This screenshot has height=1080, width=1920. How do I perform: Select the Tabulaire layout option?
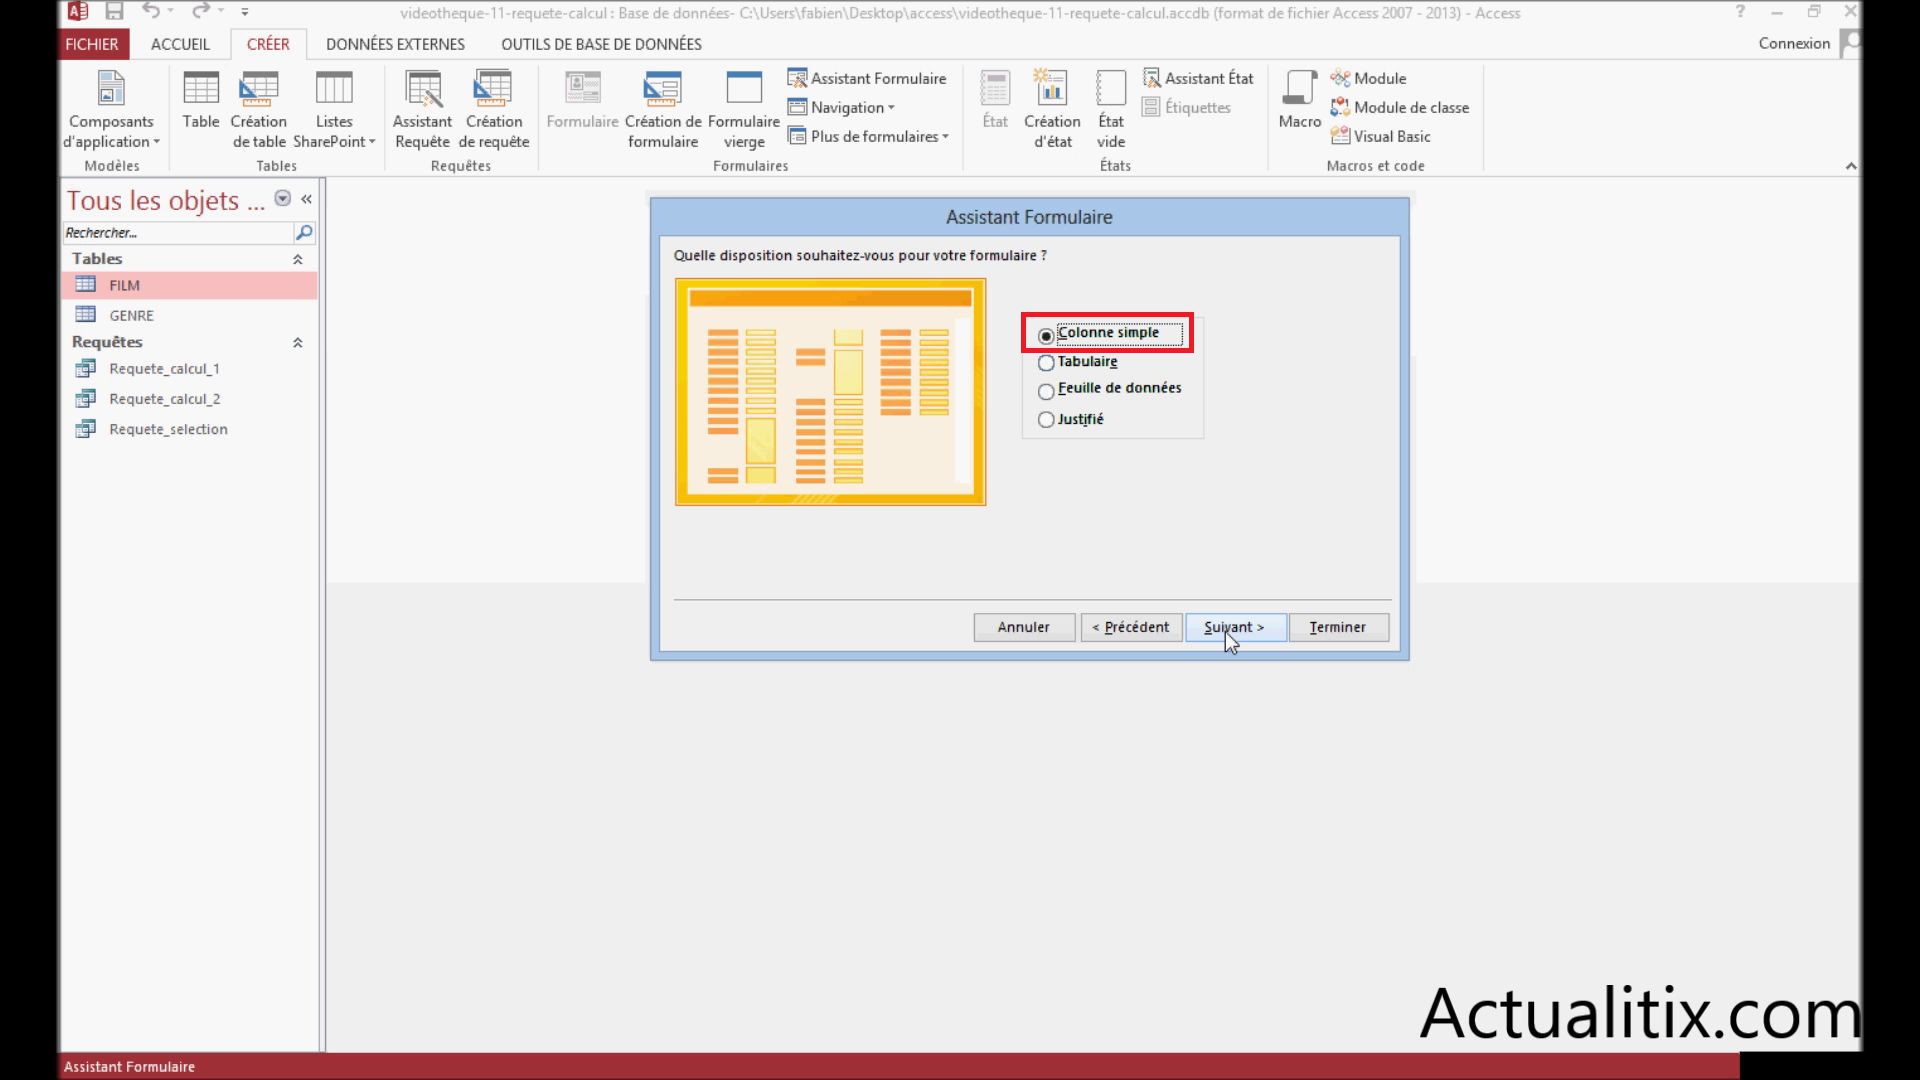[x=1078, y=362]
